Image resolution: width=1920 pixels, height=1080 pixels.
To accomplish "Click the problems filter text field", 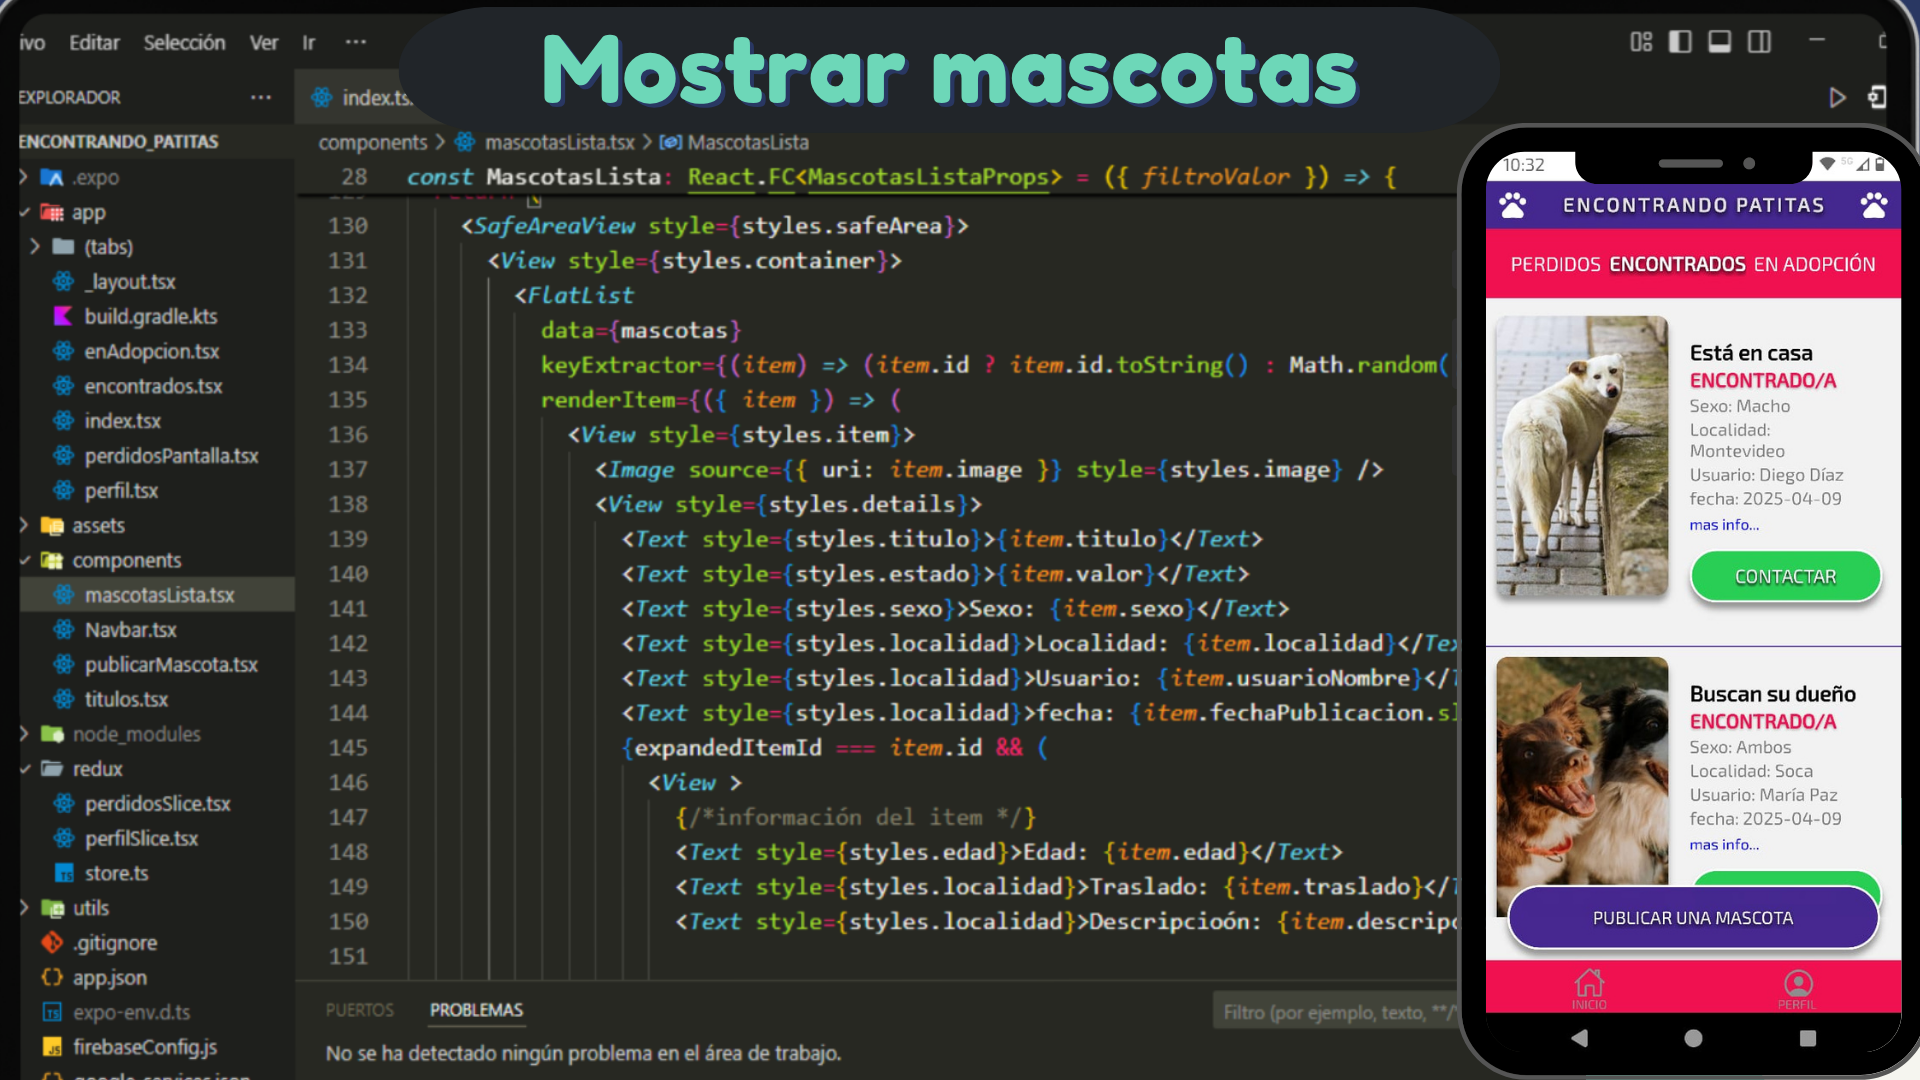I will pos(1335,1013).
